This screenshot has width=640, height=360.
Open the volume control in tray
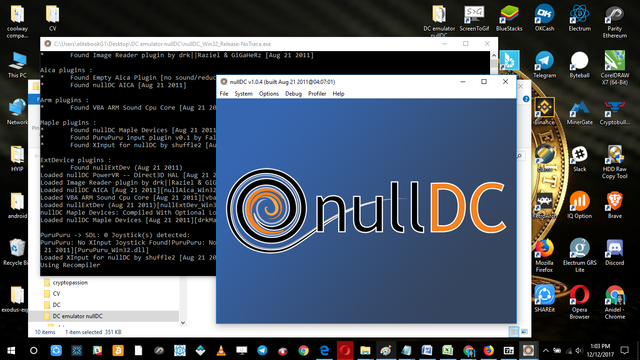click(579, 351)
